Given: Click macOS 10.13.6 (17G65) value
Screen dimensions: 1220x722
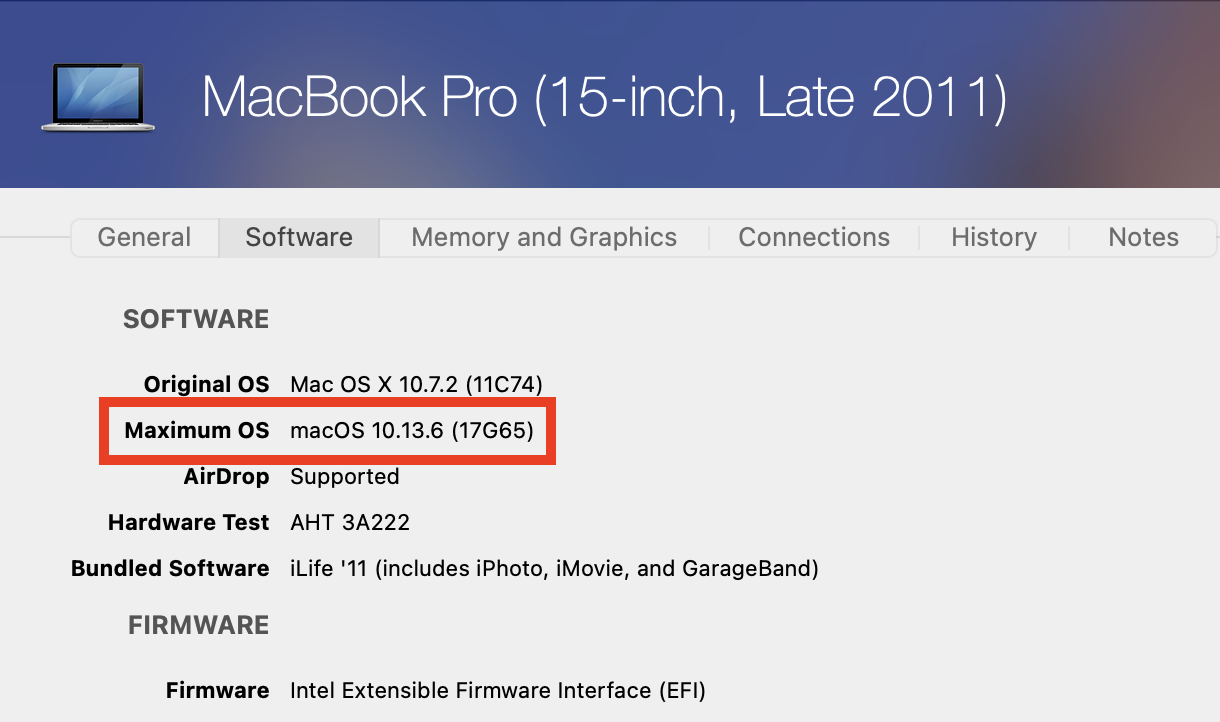Looking at the screenshot, I should [x=411, y=431].
